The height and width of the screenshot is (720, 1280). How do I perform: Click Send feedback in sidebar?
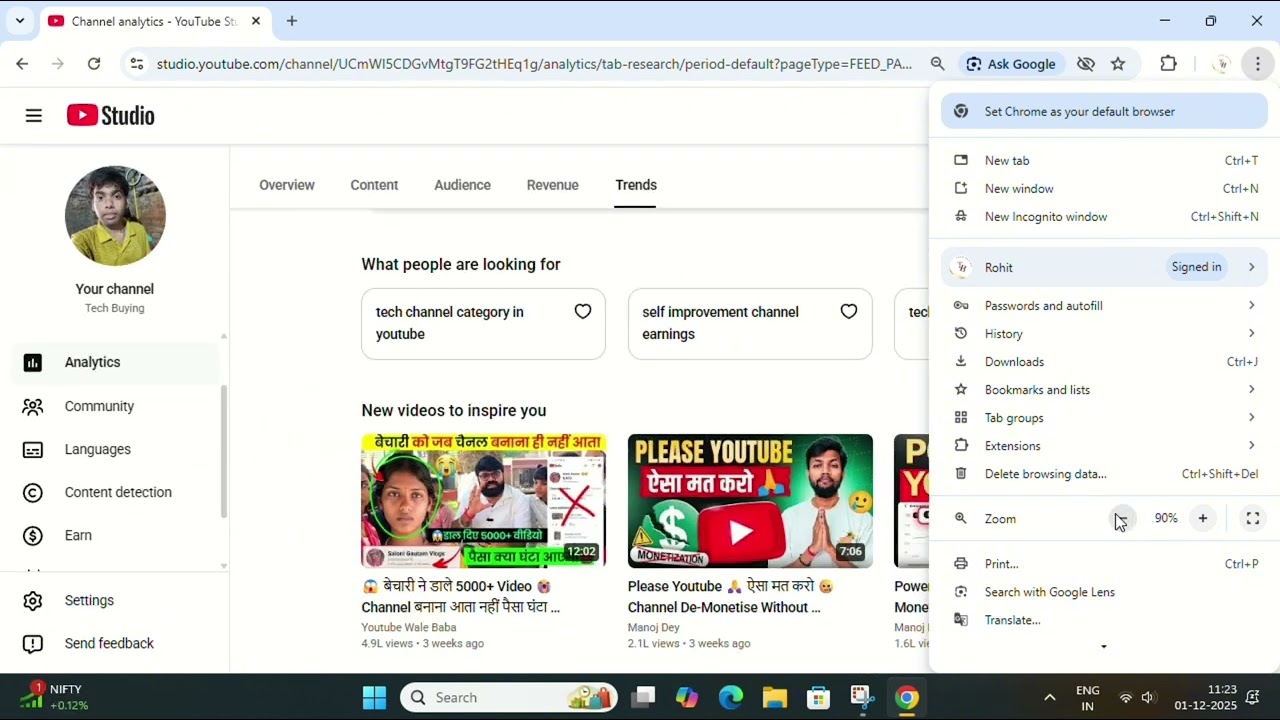115,643
